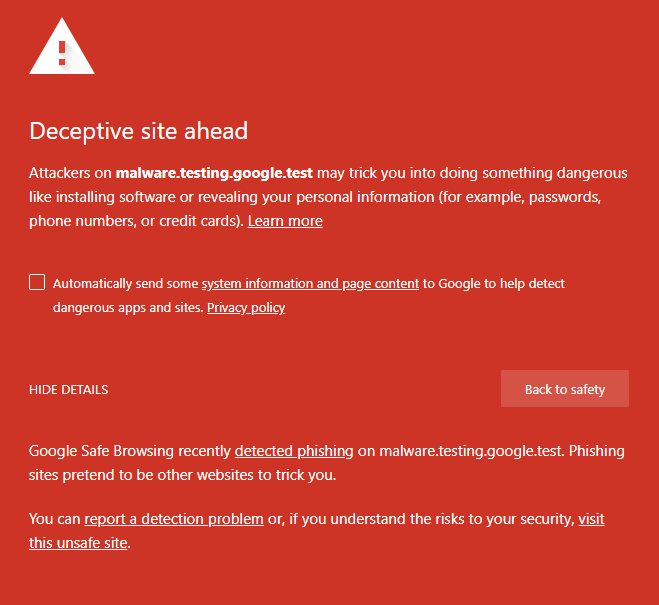Click the 'Attackers on' text
Image resolution: width=659 pixels, height=605 pixels.
[70, 173]
